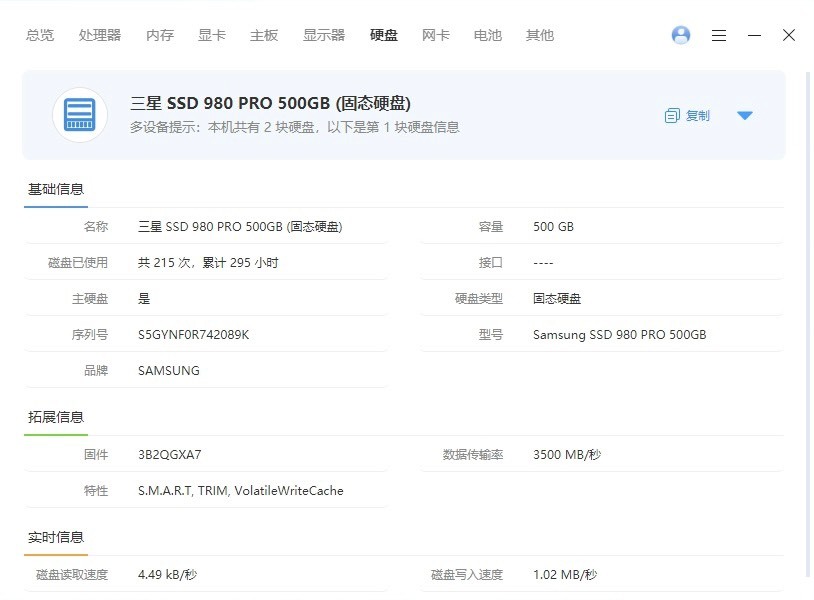
Task: Open the 显示器 tab
Action: coord(324,35)
